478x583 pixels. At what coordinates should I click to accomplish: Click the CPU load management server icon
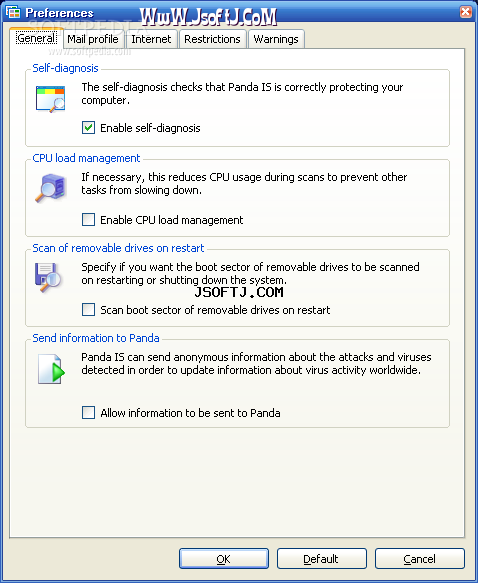[51, 188]
